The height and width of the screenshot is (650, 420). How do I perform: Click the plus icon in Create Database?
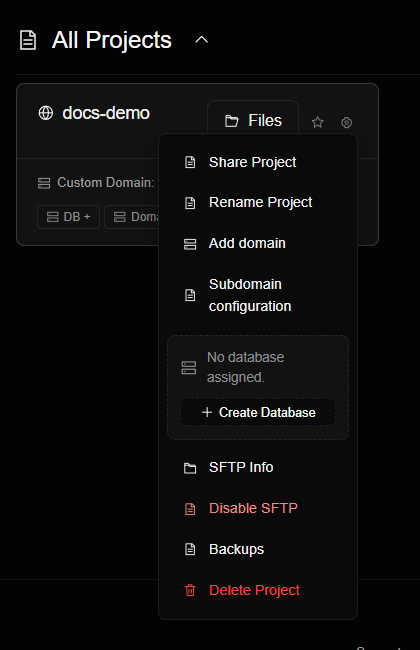point(207,412)
